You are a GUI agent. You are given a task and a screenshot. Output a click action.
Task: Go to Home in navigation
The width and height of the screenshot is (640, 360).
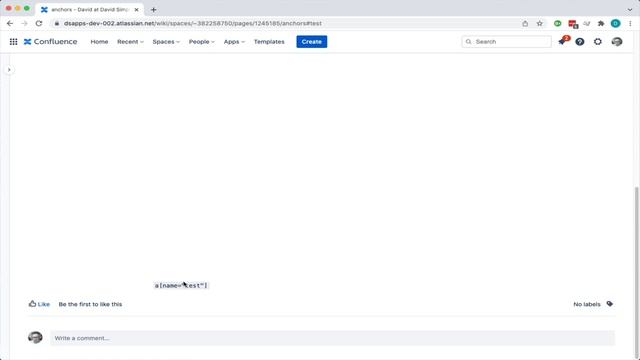(x=99, y=42)
